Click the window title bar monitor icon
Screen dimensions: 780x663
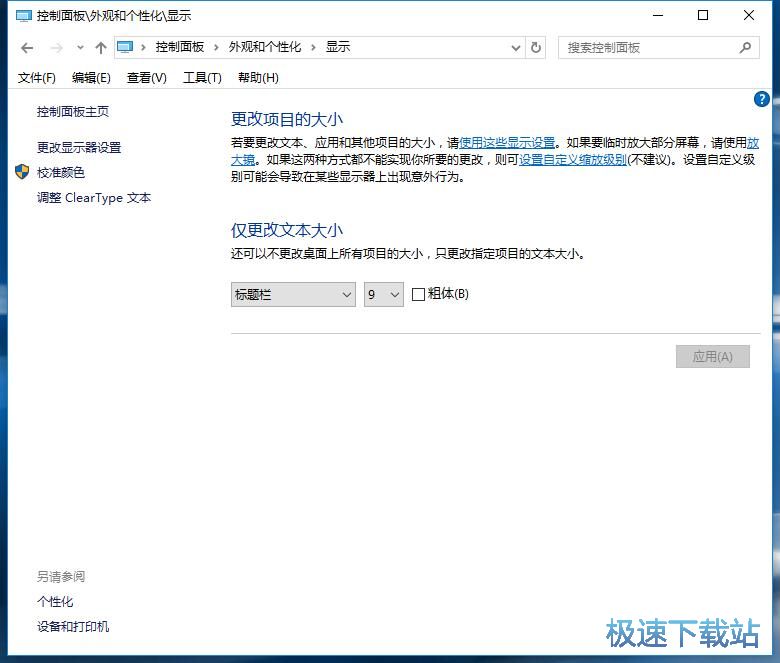tap(23, 15)
